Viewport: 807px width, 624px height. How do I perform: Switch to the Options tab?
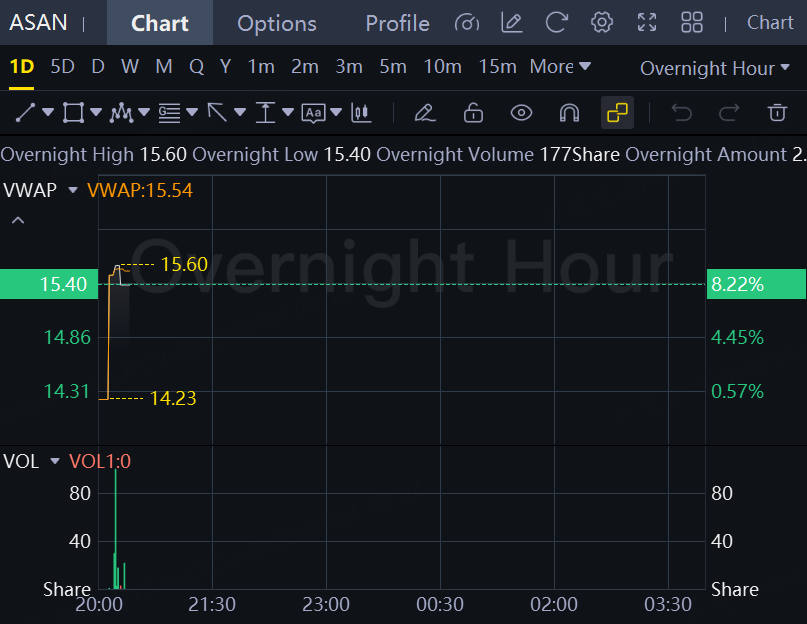click(276, 23)
